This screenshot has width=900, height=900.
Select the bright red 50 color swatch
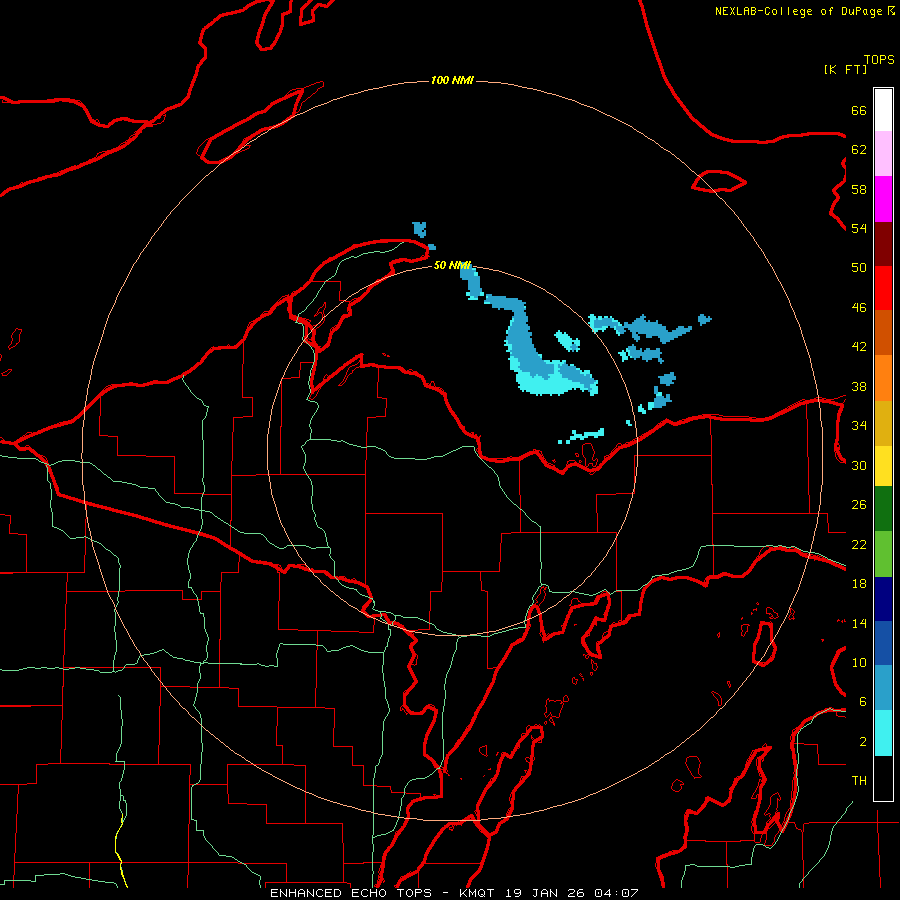883,288
